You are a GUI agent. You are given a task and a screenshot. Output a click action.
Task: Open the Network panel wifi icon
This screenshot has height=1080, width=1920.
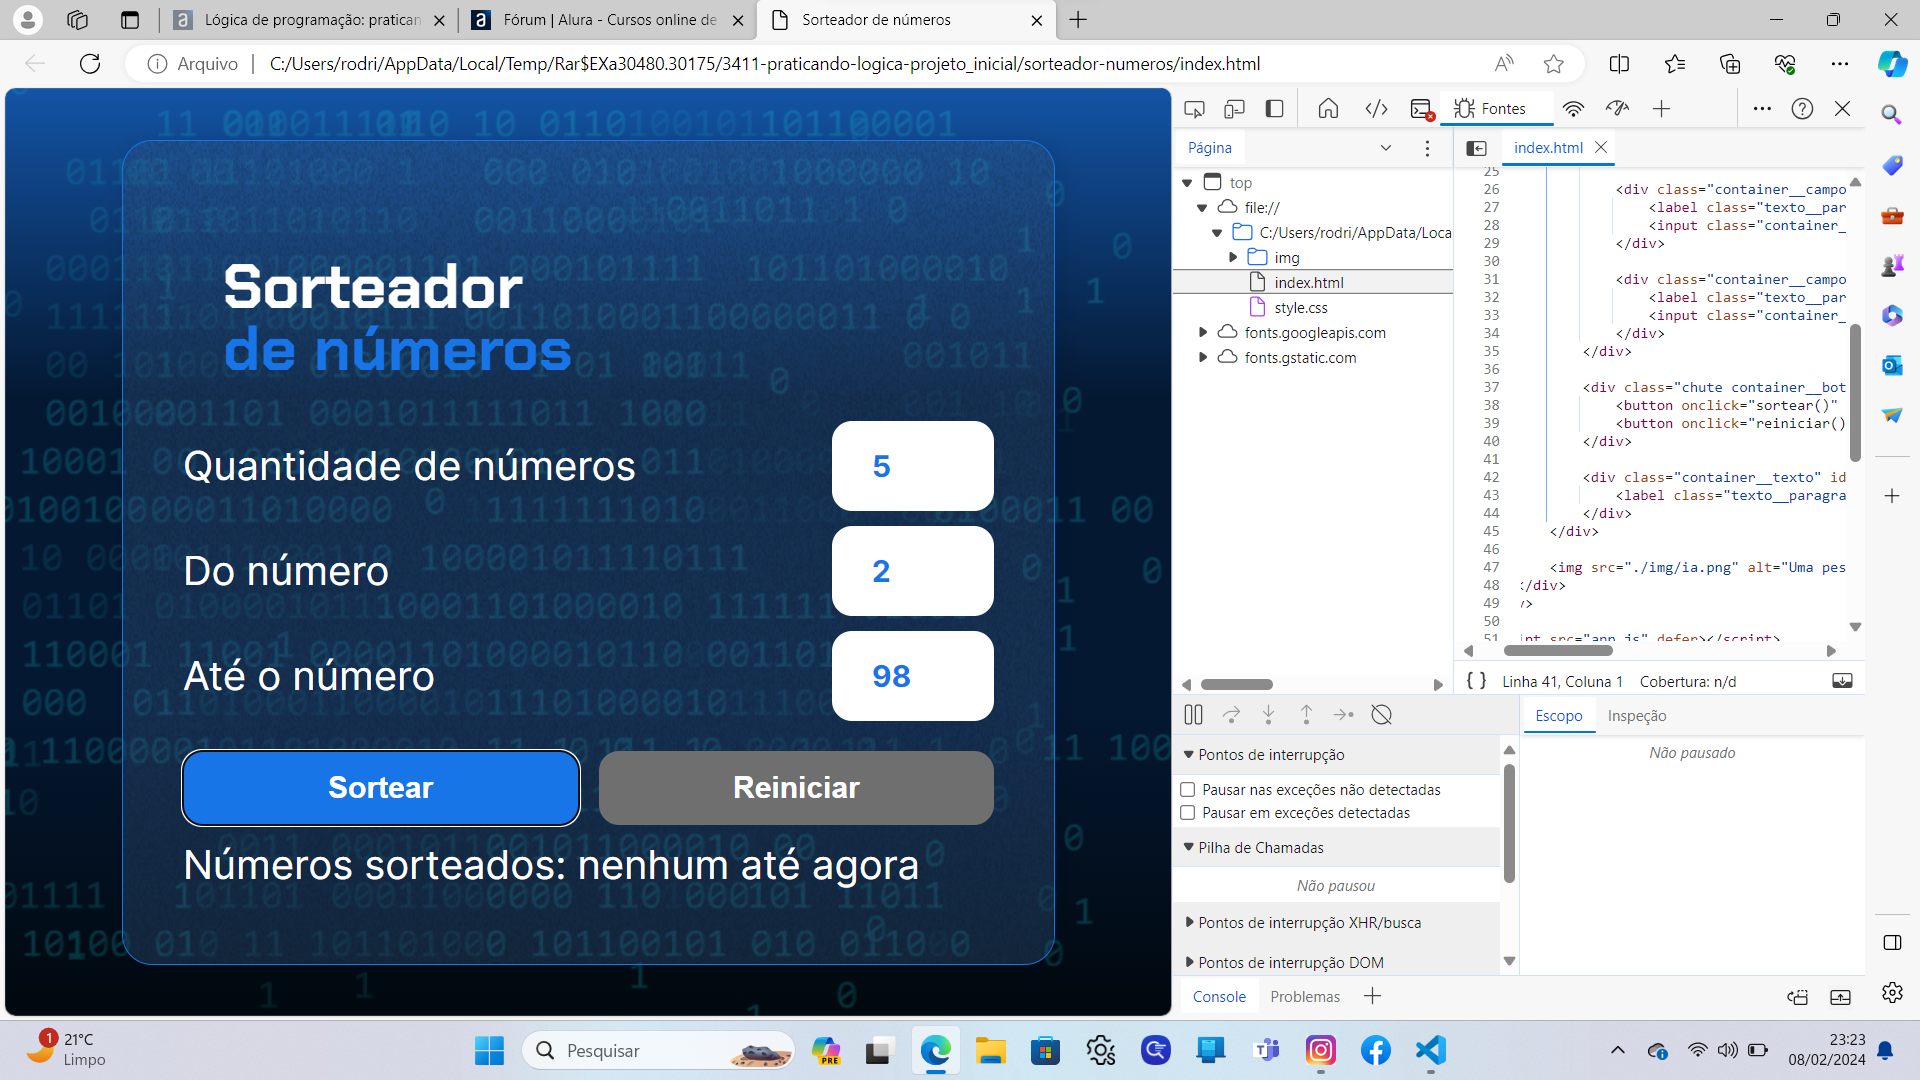point(1573,109)
